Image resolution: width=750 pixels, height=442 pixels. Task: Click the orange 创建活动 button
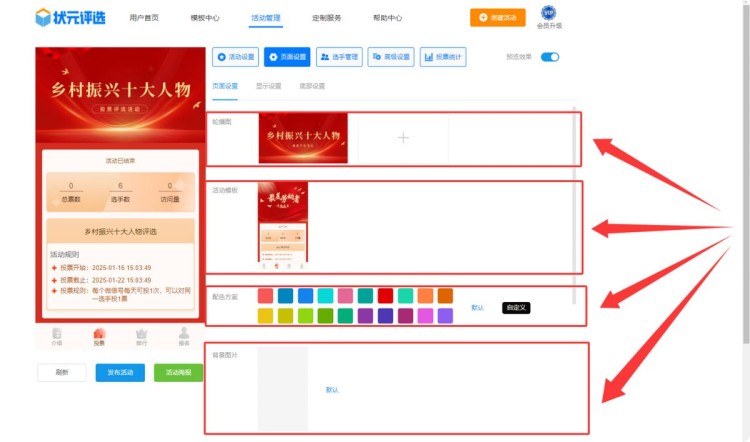[497, 18]
